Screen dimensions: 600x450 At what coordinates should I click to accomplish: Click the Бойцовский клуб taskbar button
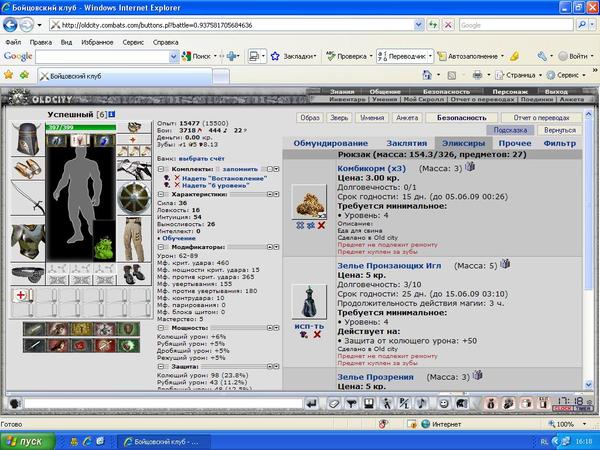pyautogui.click(x=163, y=442)
